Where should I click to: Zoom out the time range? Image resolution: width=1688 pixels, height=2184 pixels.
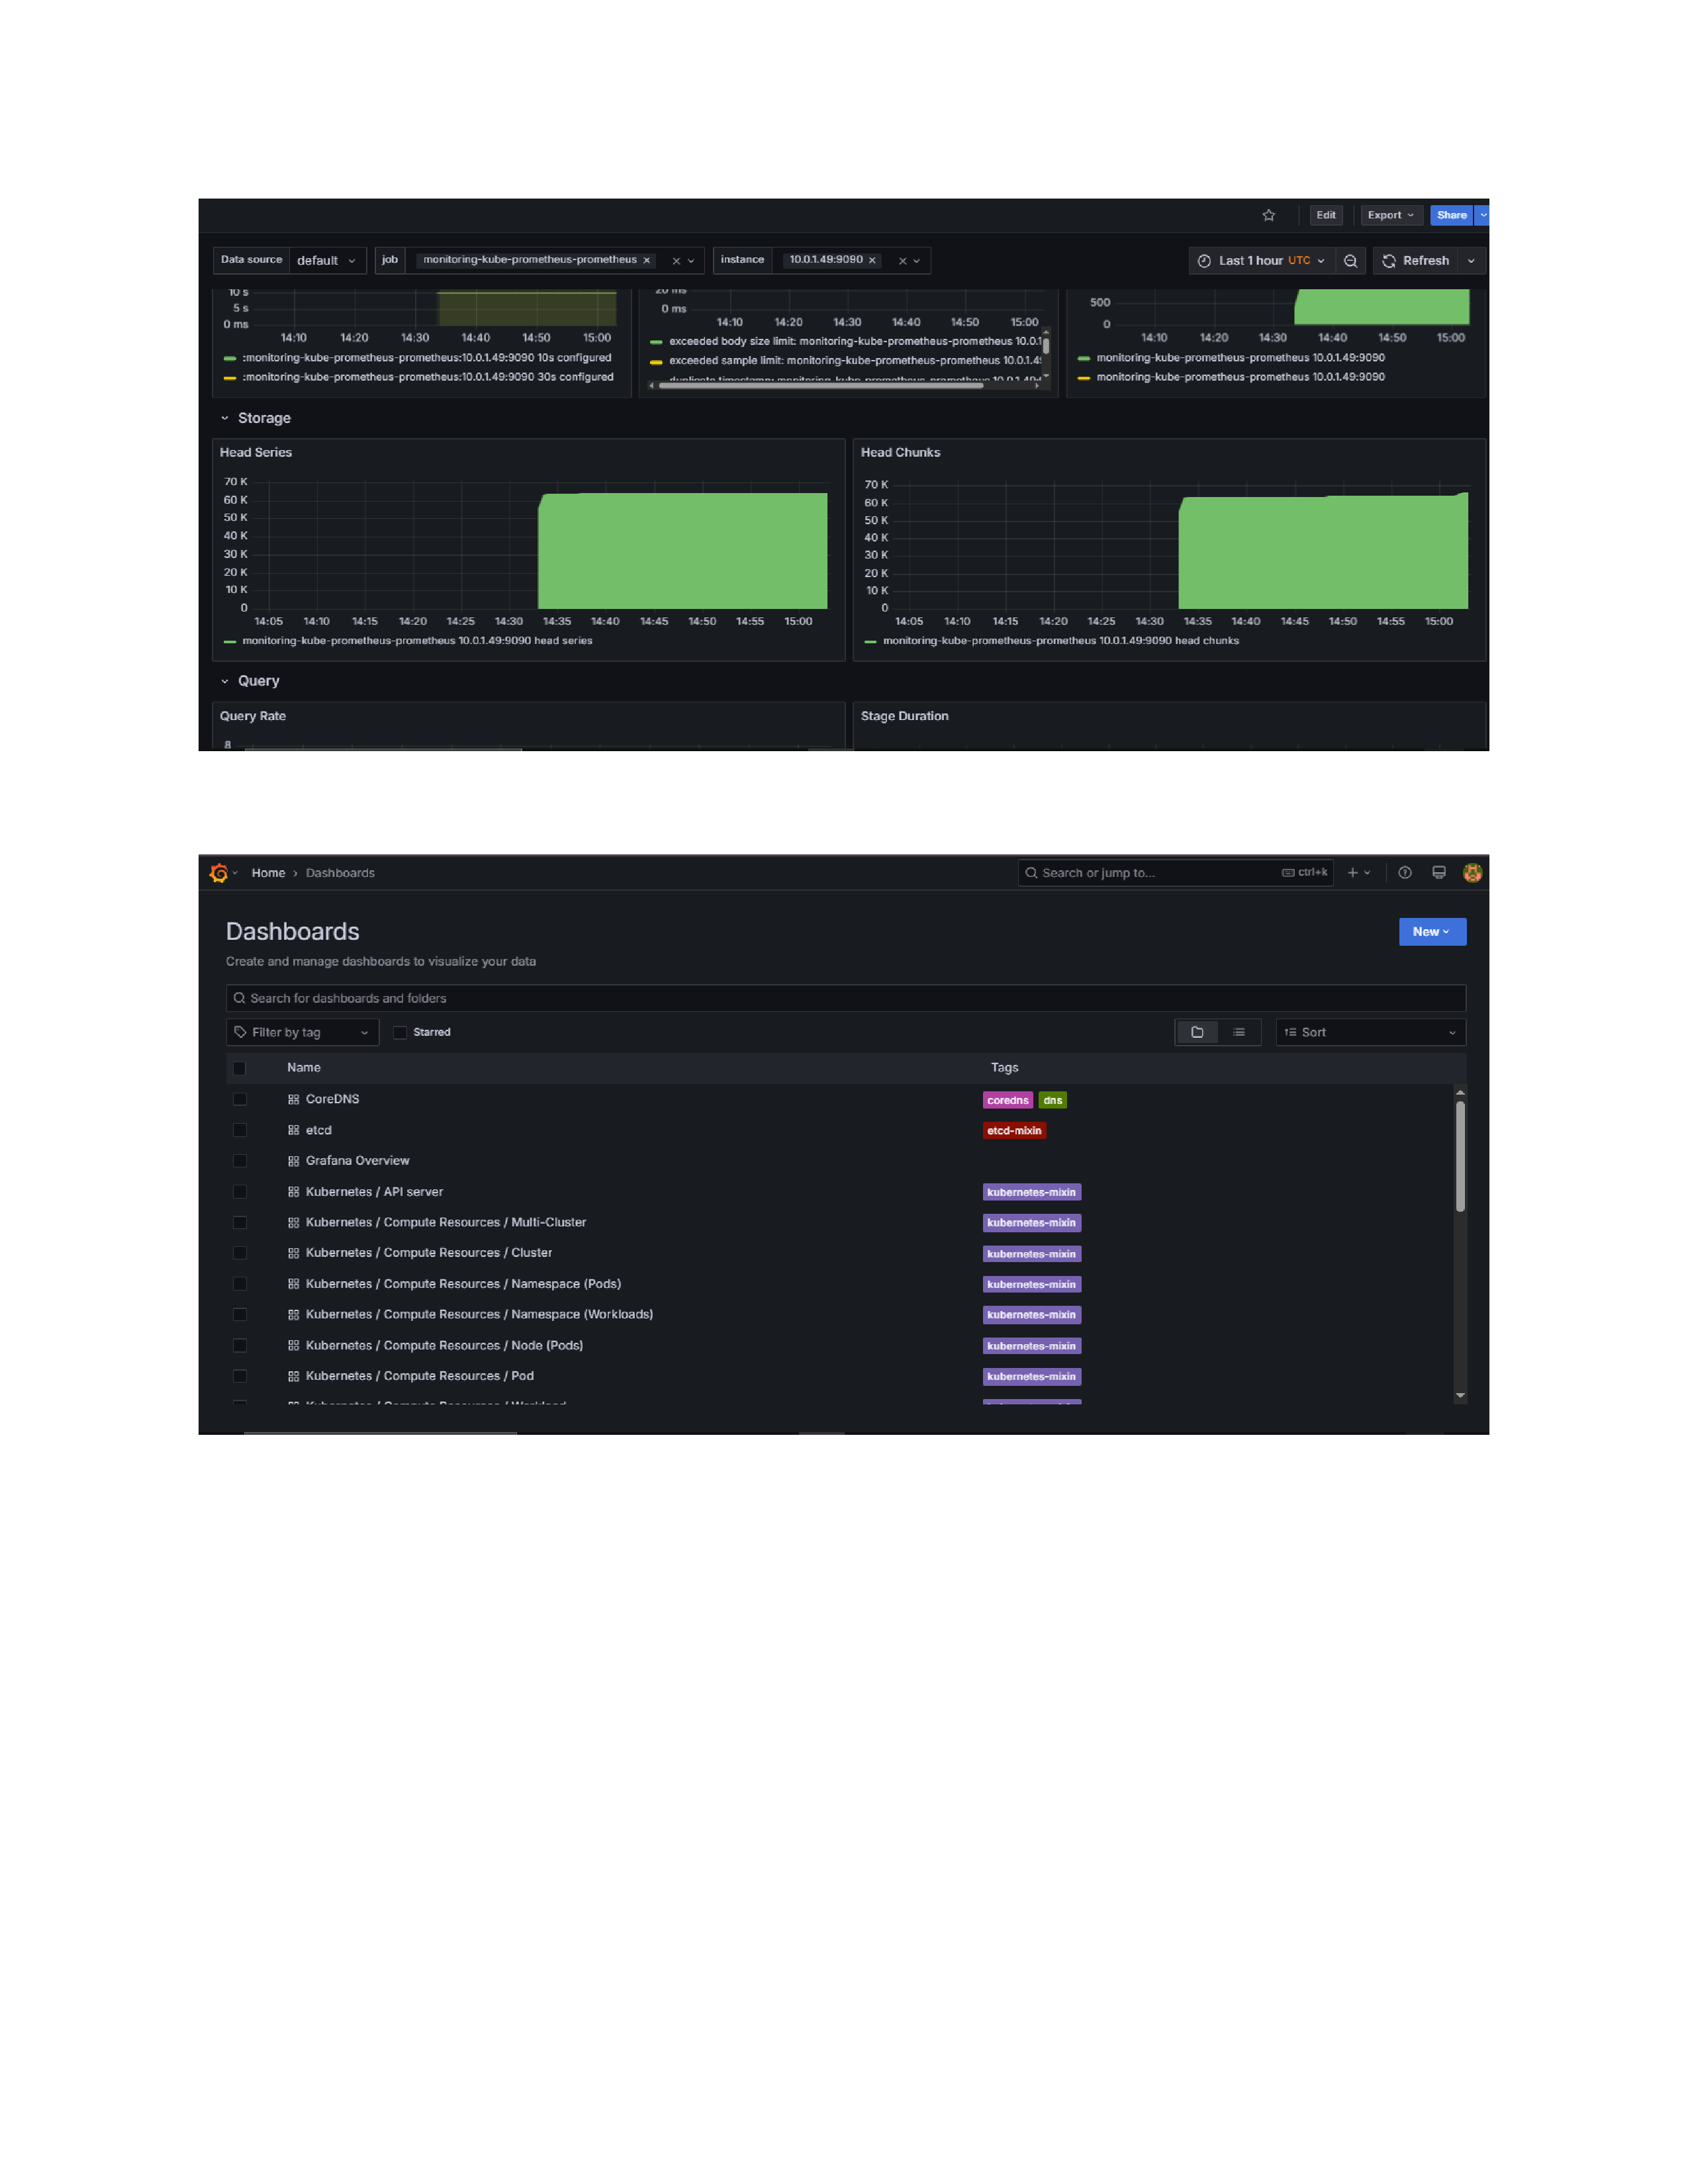coord(1350,260)
